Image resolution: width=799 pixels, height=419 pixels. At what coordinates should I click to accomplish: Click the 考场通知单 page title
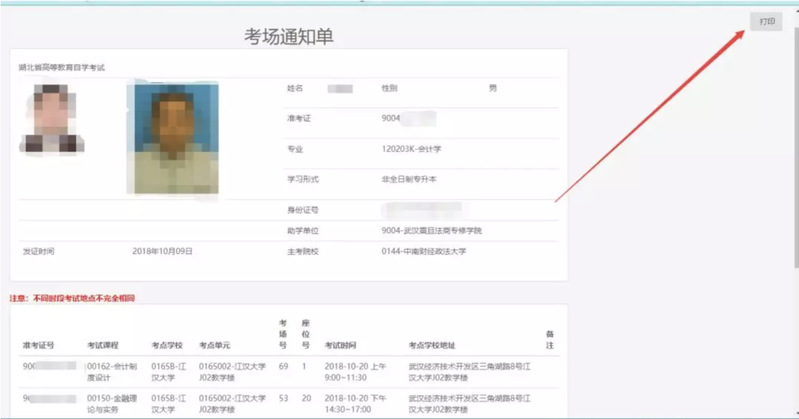pos(288,37)
